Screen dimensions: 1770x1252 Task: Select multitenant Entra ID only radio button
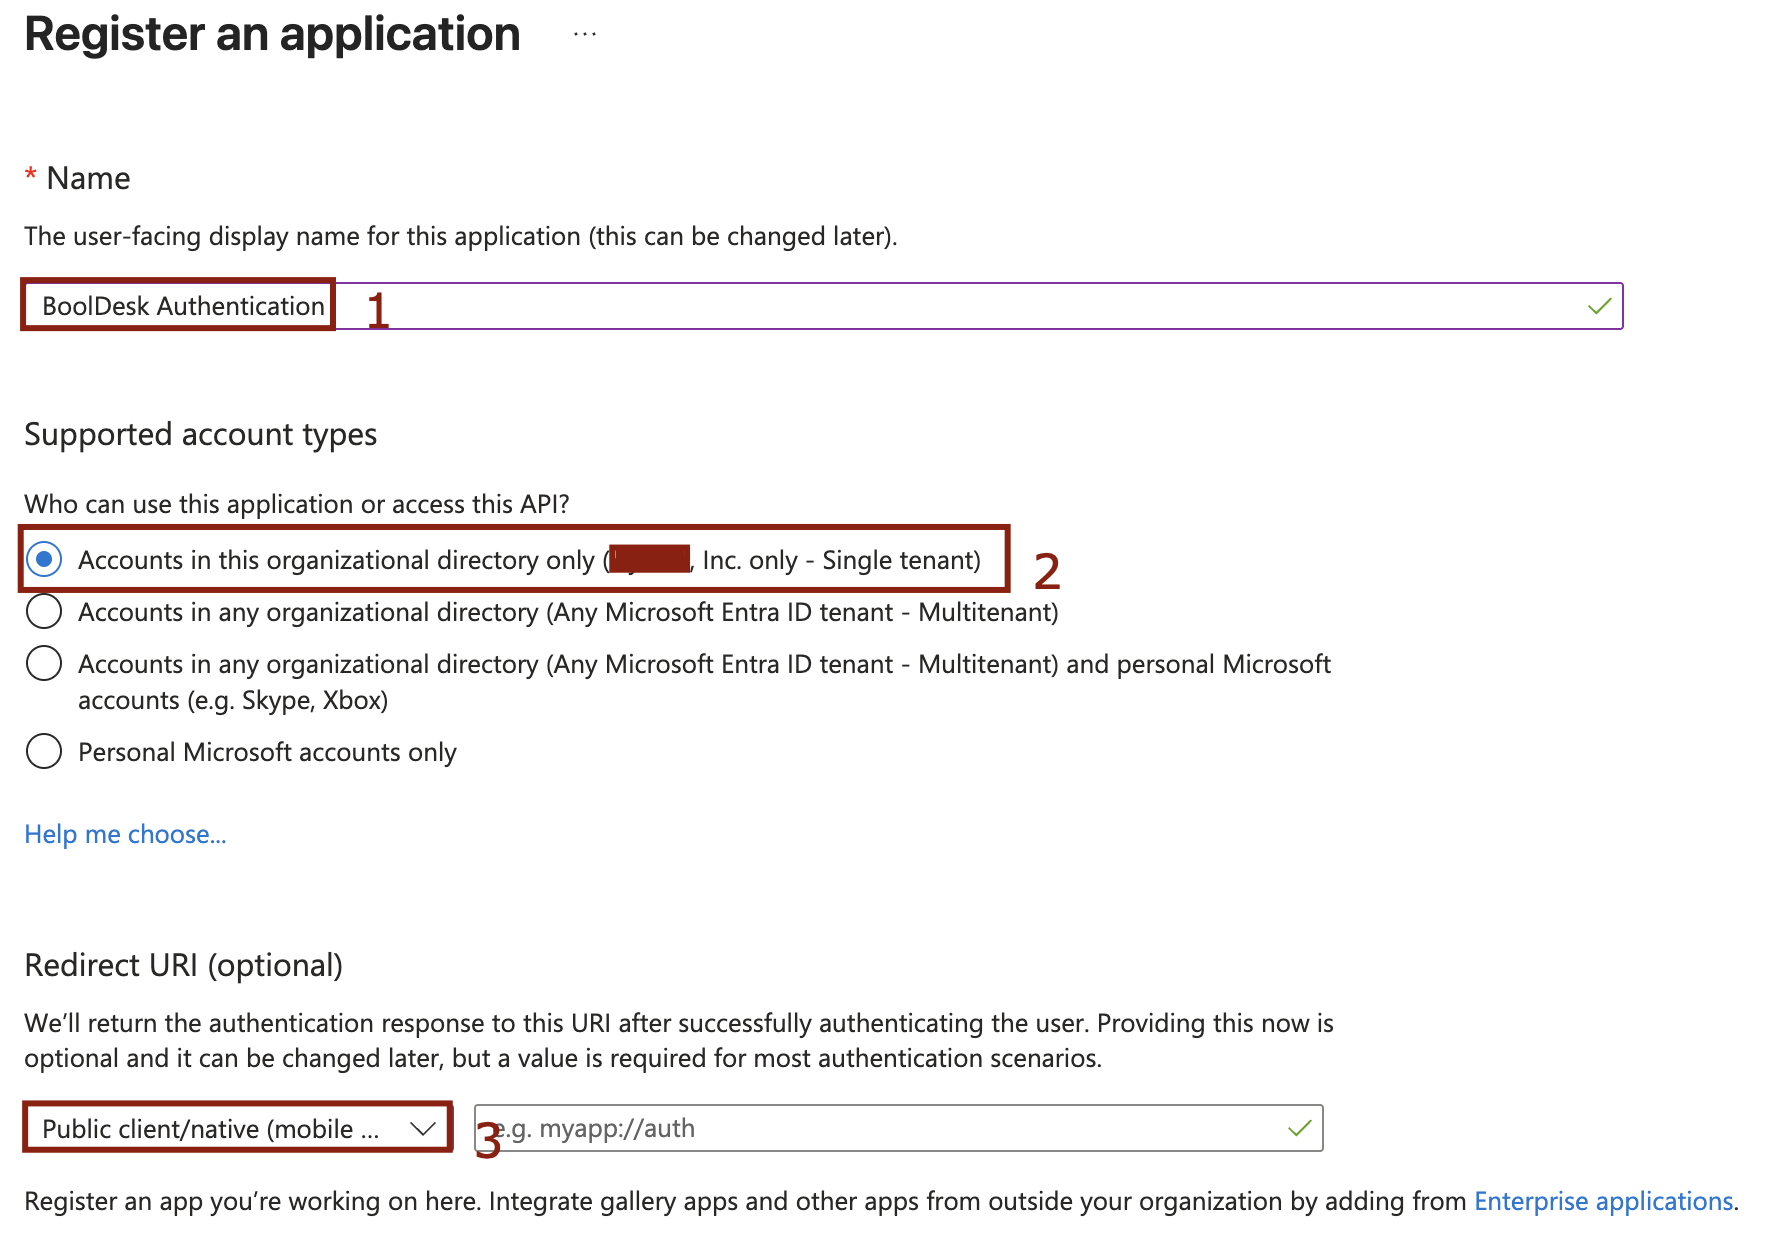tap(44, 611)
